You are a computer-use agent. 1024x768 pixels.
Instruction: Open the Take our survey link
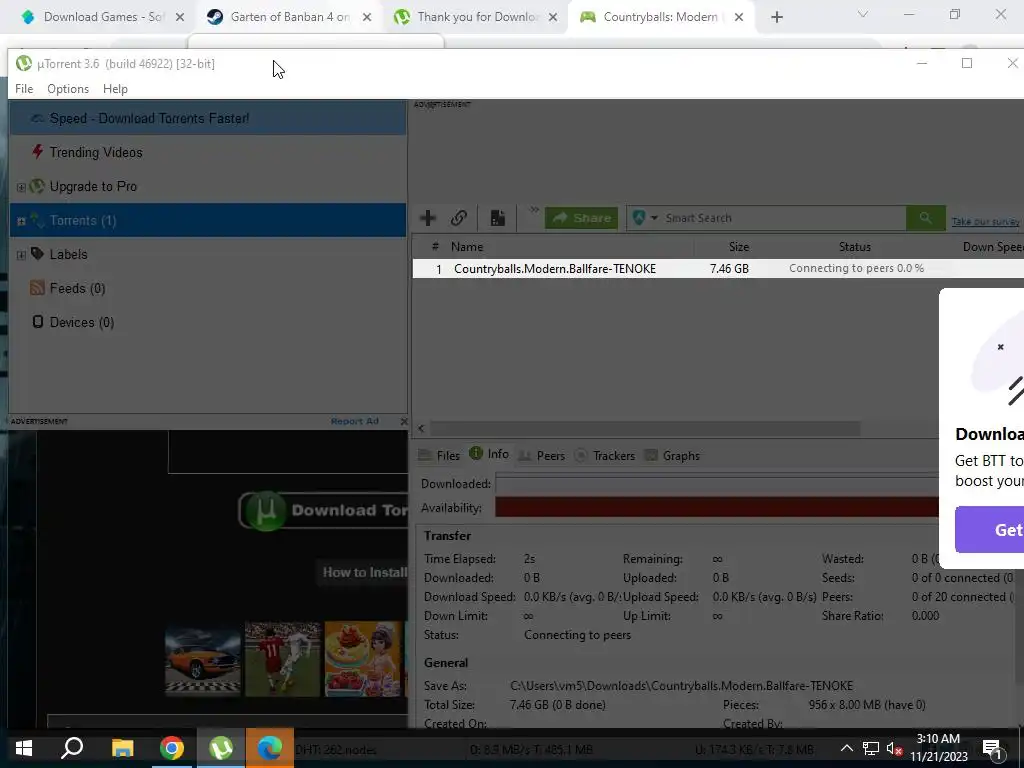click(x=986, y=222)
